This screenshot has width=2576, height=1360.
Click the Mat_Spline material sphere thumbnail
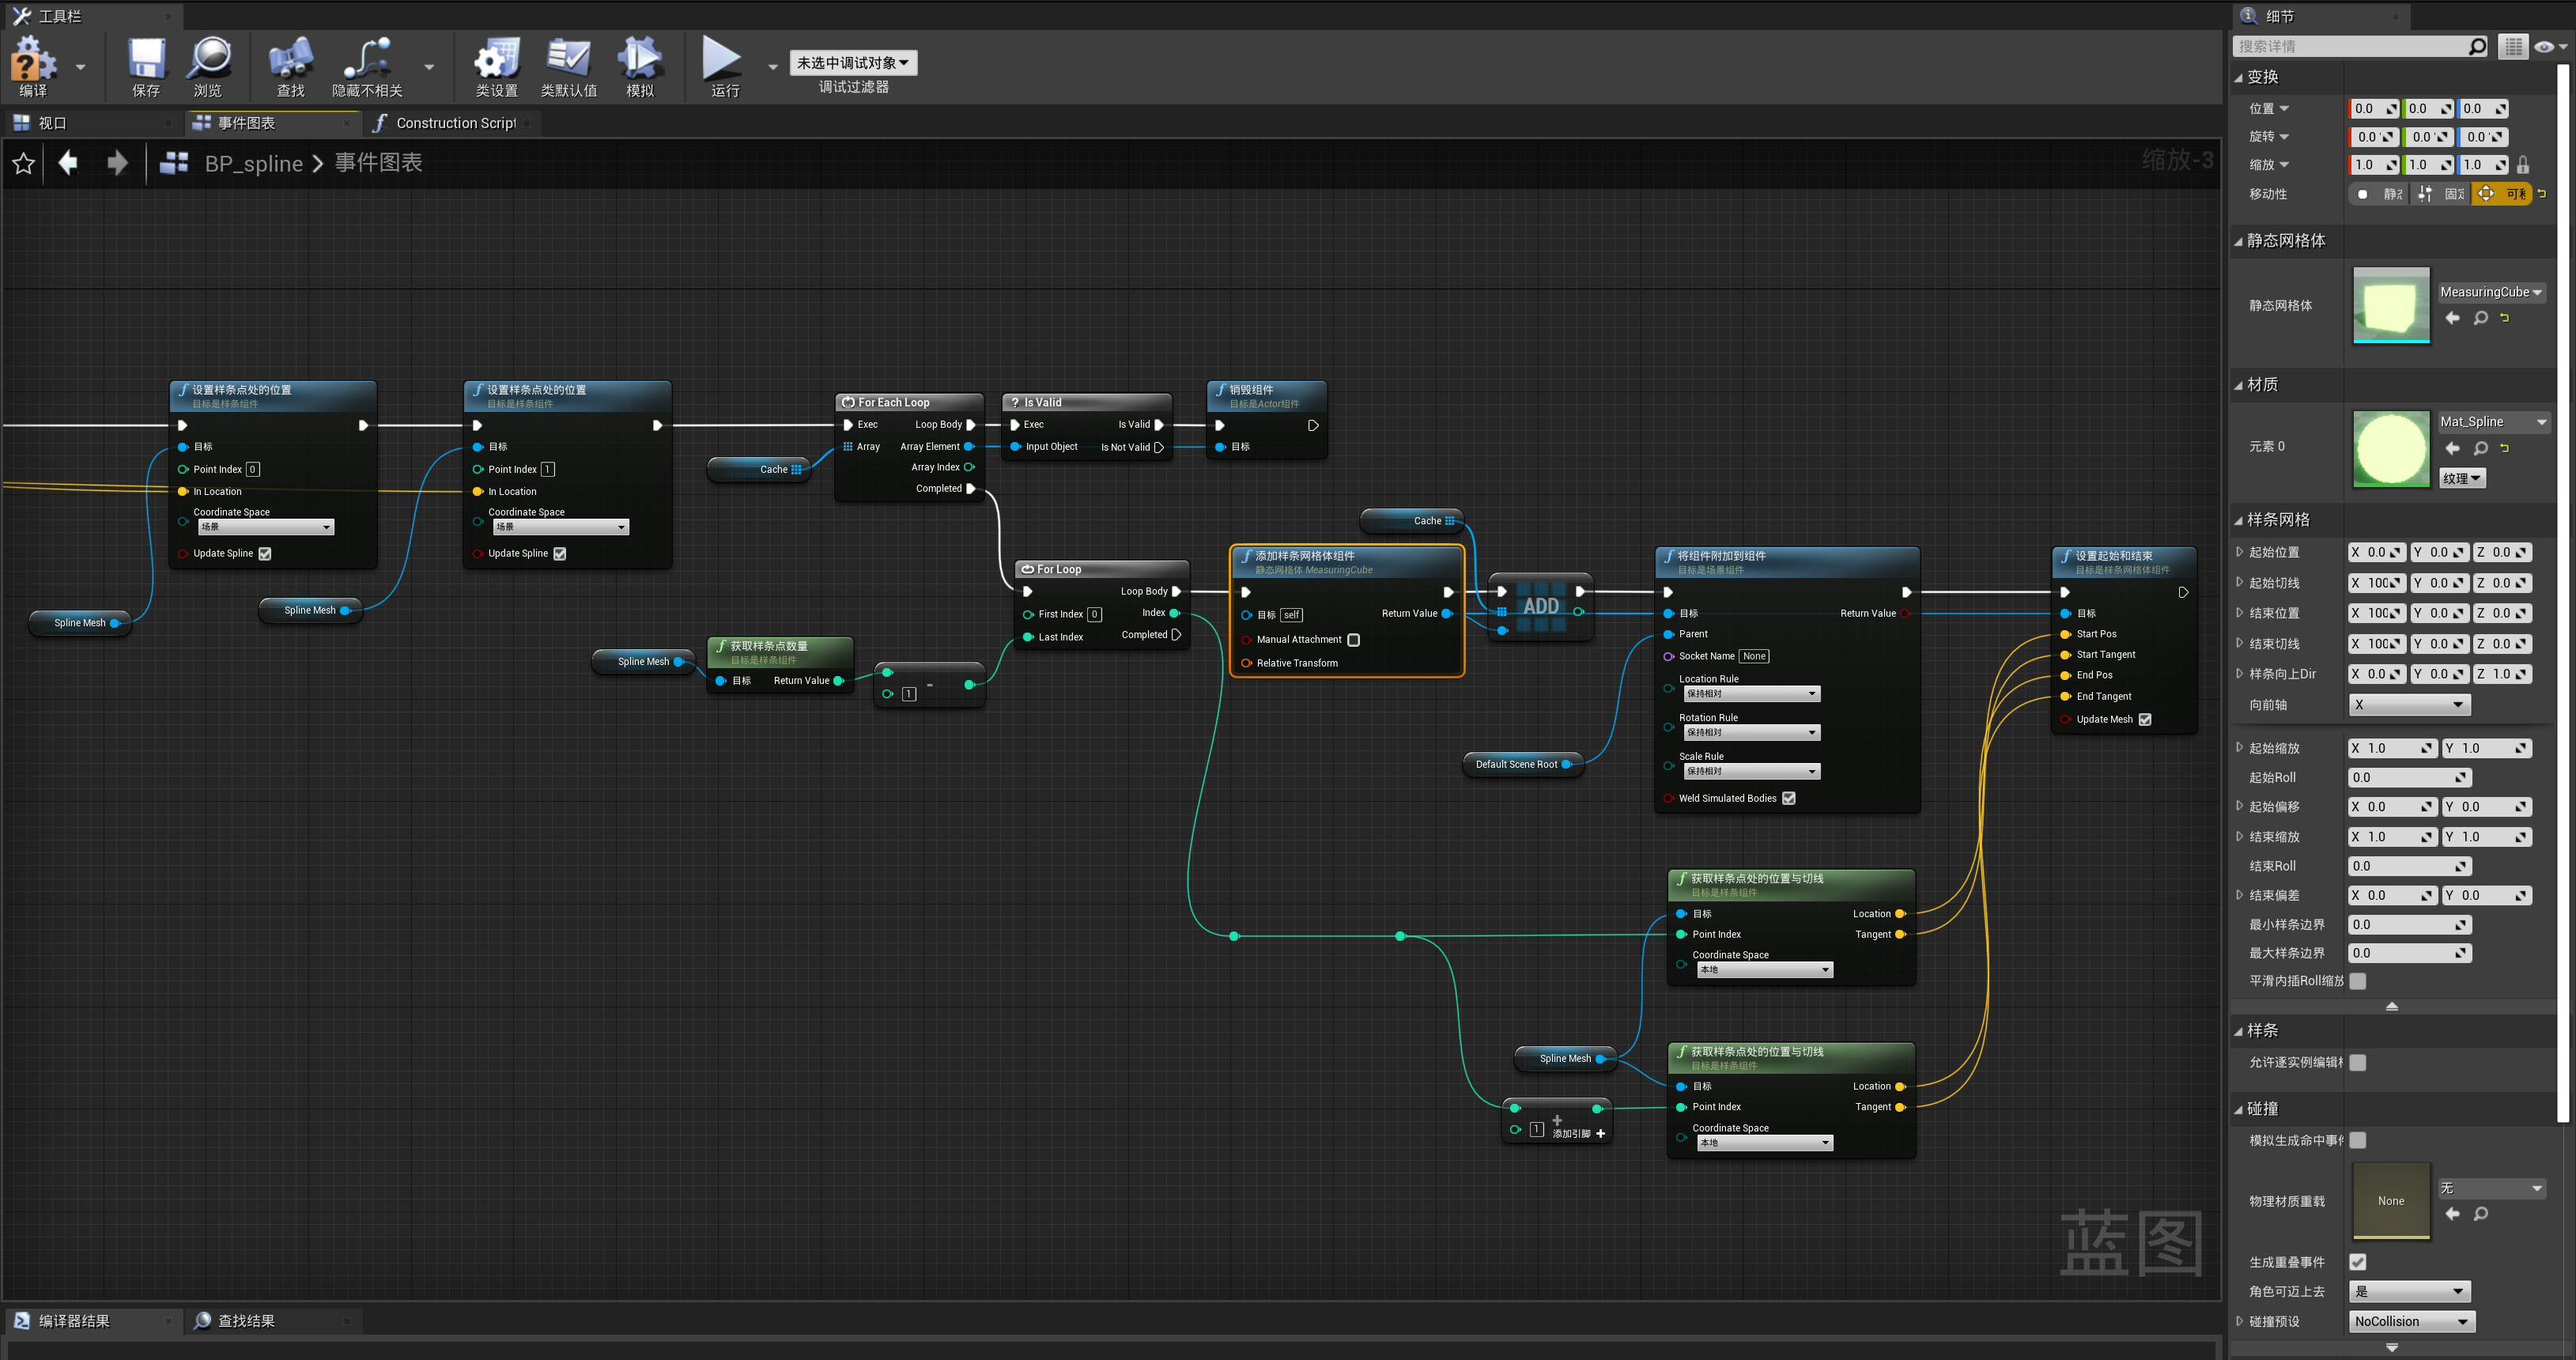point(2390,448)
